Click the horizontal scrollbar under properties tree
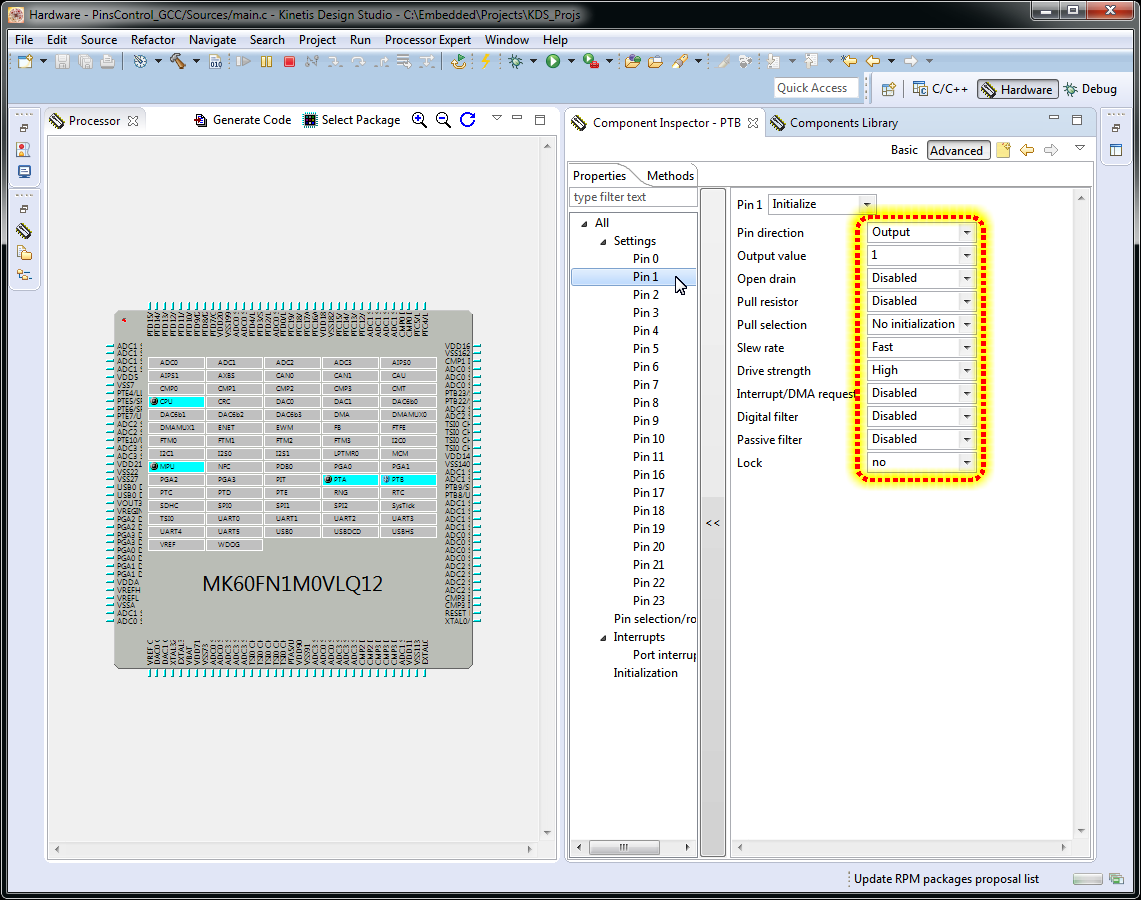Viewport: 1141px width, 900px height. (x=624, y=847)
